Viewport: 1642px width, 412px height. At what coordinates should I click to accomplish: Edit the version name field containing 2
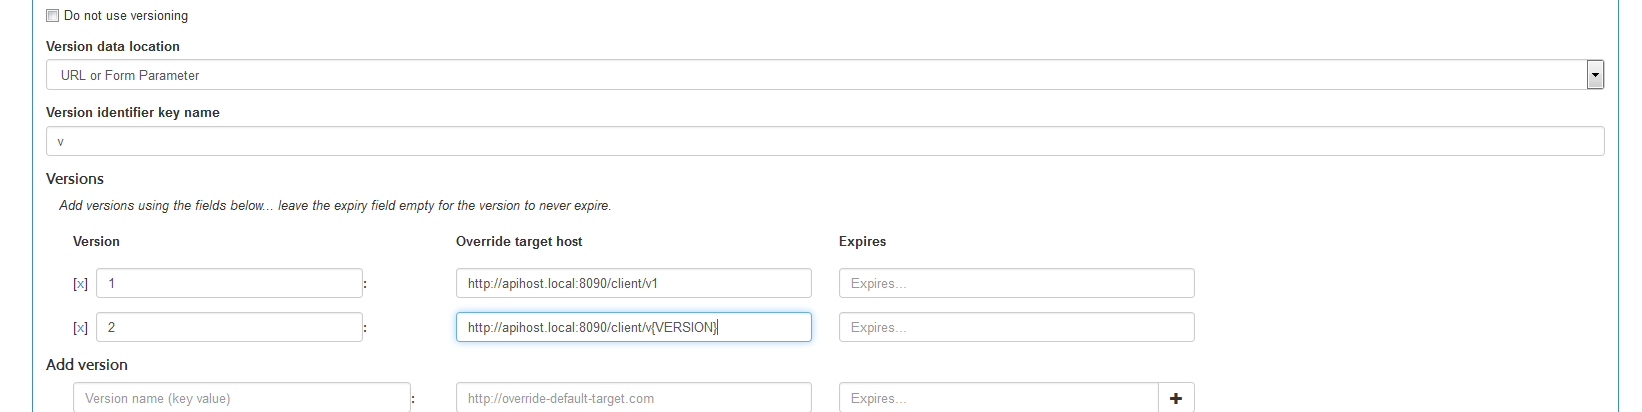point(229,328)
